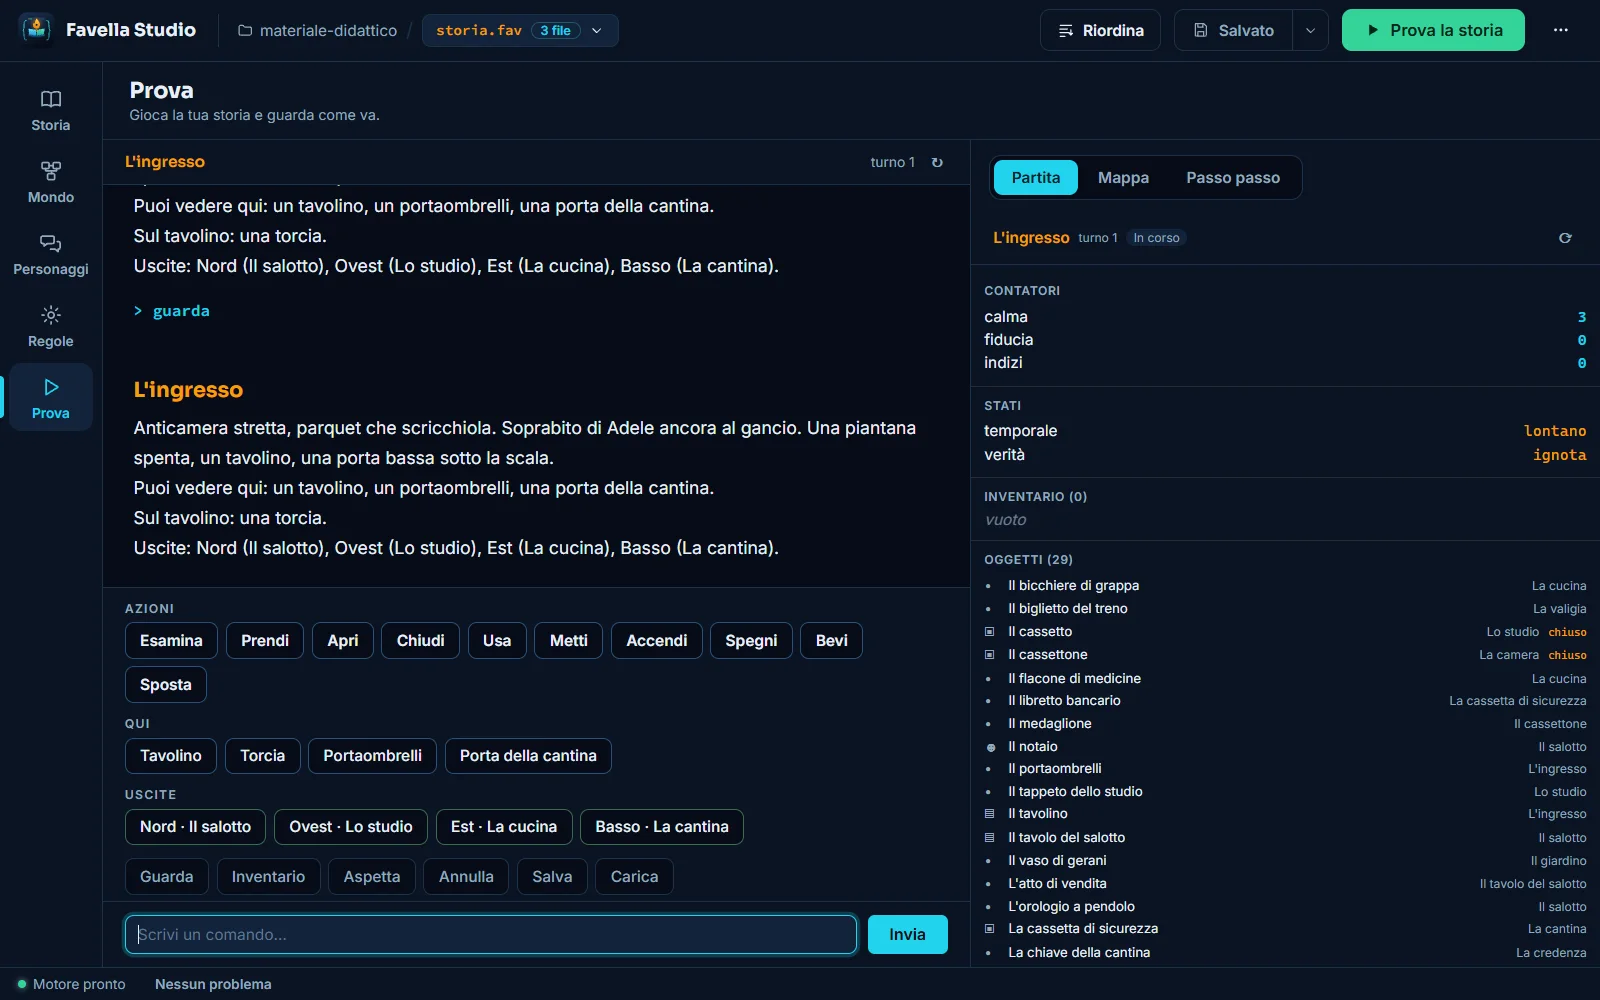The image size is (1600, 1000).
Task: Select Il cassetto in the objects list
Action: tap(1285, 631)
